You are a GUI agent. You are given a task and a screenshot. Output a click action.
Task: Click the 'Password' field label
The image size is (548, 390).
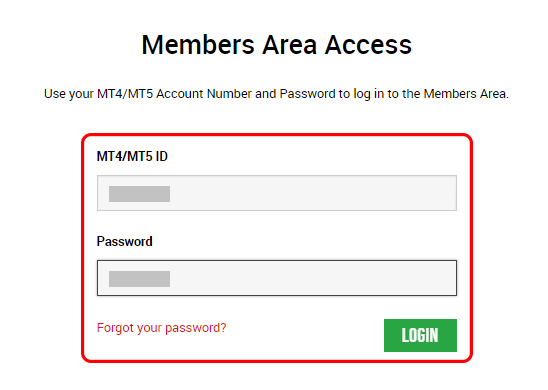[124, 241]
